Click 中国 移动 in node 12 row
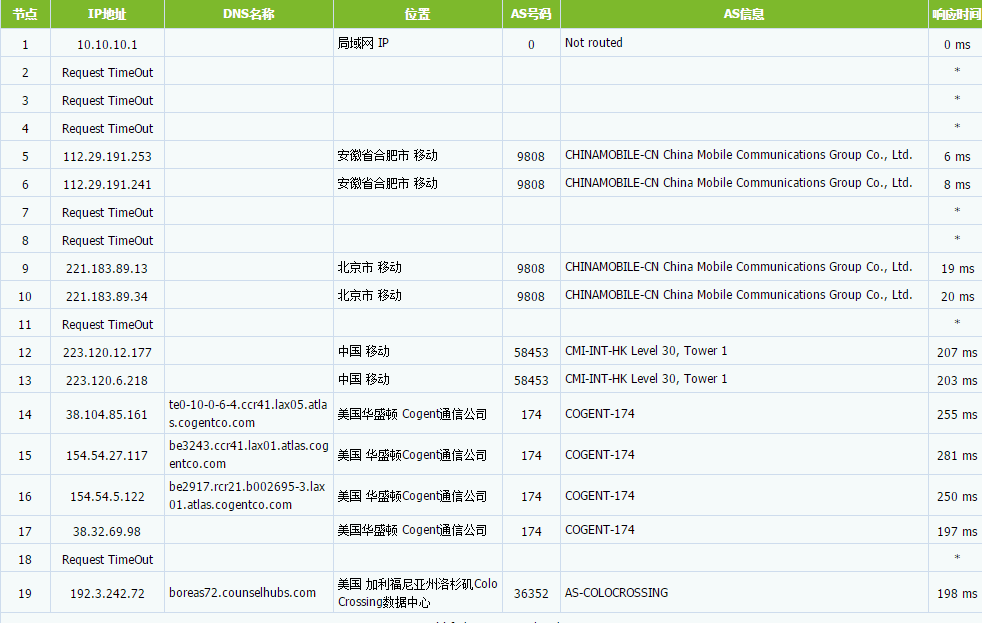Screen dimensions: 982x623 coord(364,351)
